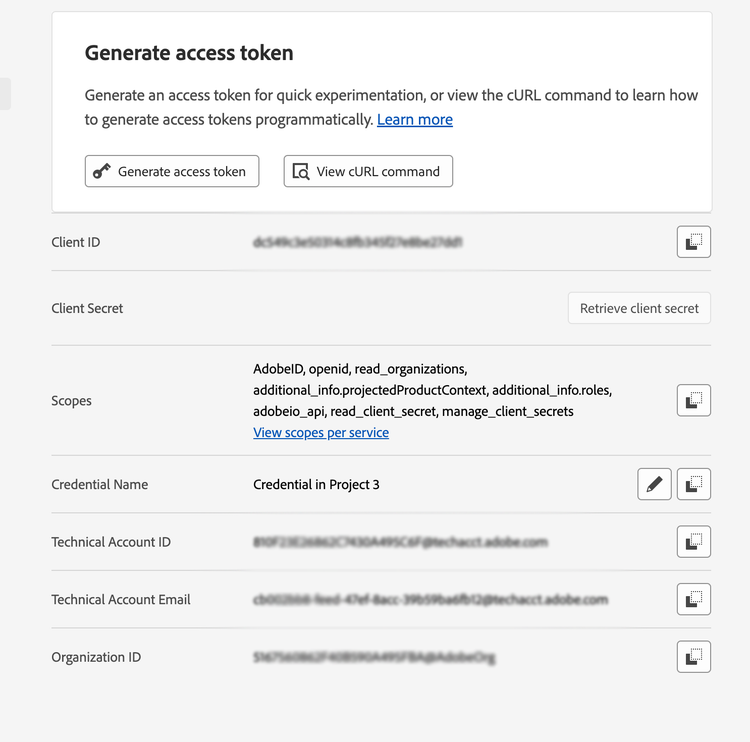The width and height of the screenshot is (750, 742).
Task: Click the 'Generate access token' heading
Action: (x=189, y=53)
